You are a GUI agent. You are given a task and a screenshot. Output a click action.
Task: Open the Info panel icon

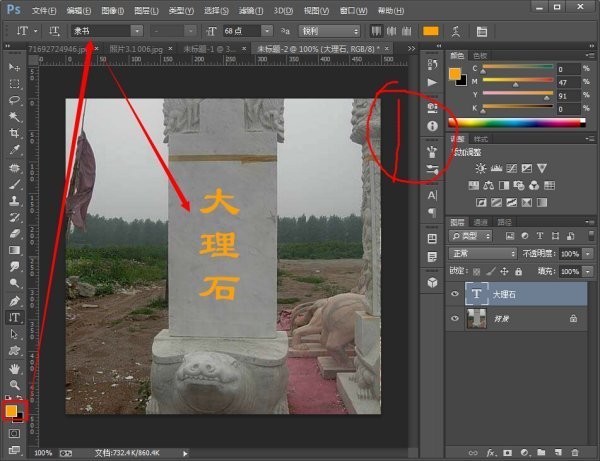[x=432, y=127]
